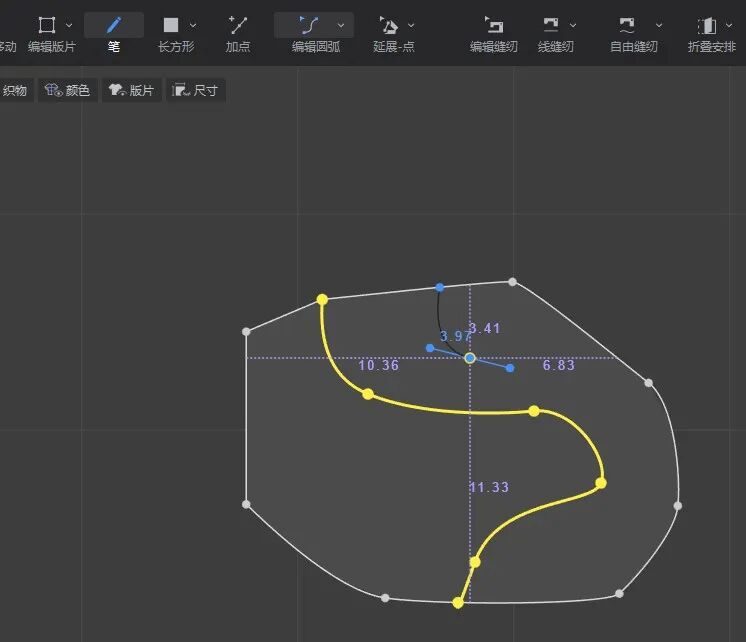Click the gray top-right vertex of pattern
The height and width of the screenshot is (642, 746).
pyautogui.click(x=512, y=282)
